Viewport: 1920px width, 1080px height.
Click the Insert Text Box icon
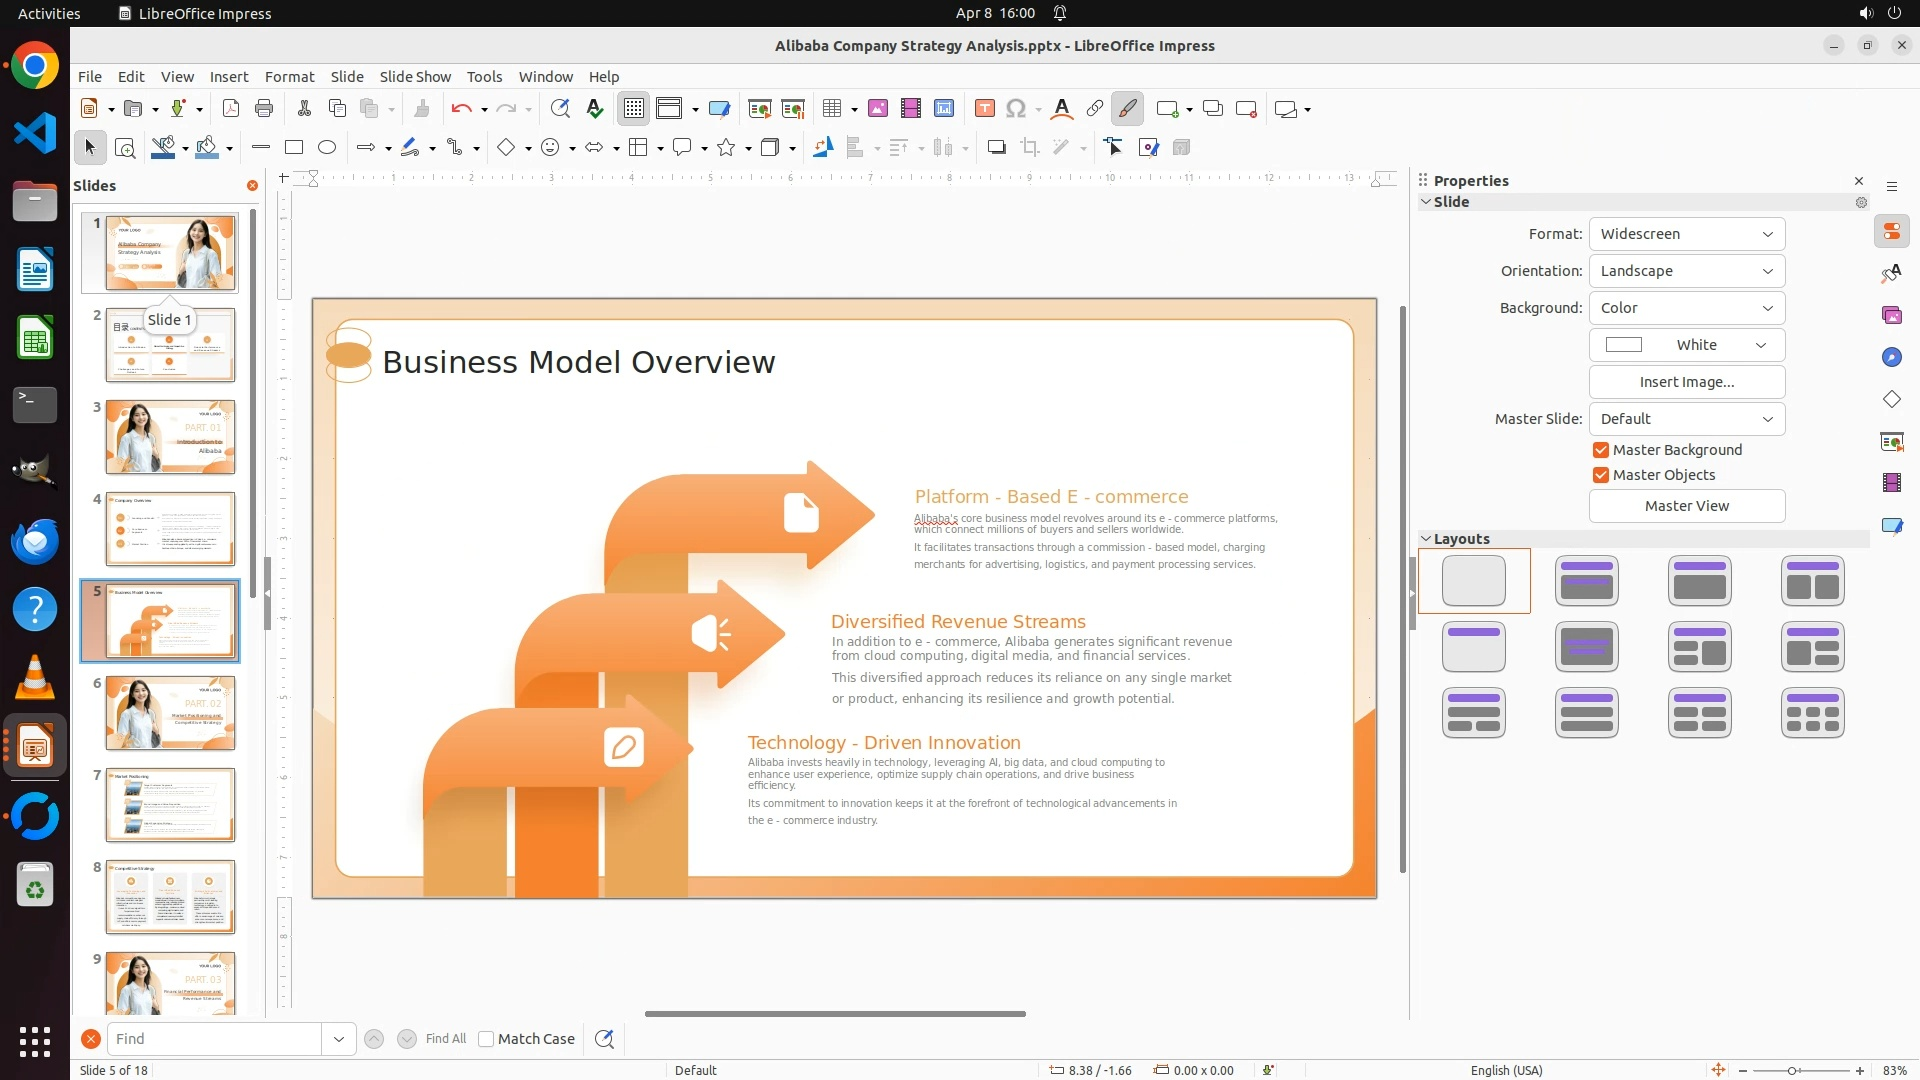point(984,109)
